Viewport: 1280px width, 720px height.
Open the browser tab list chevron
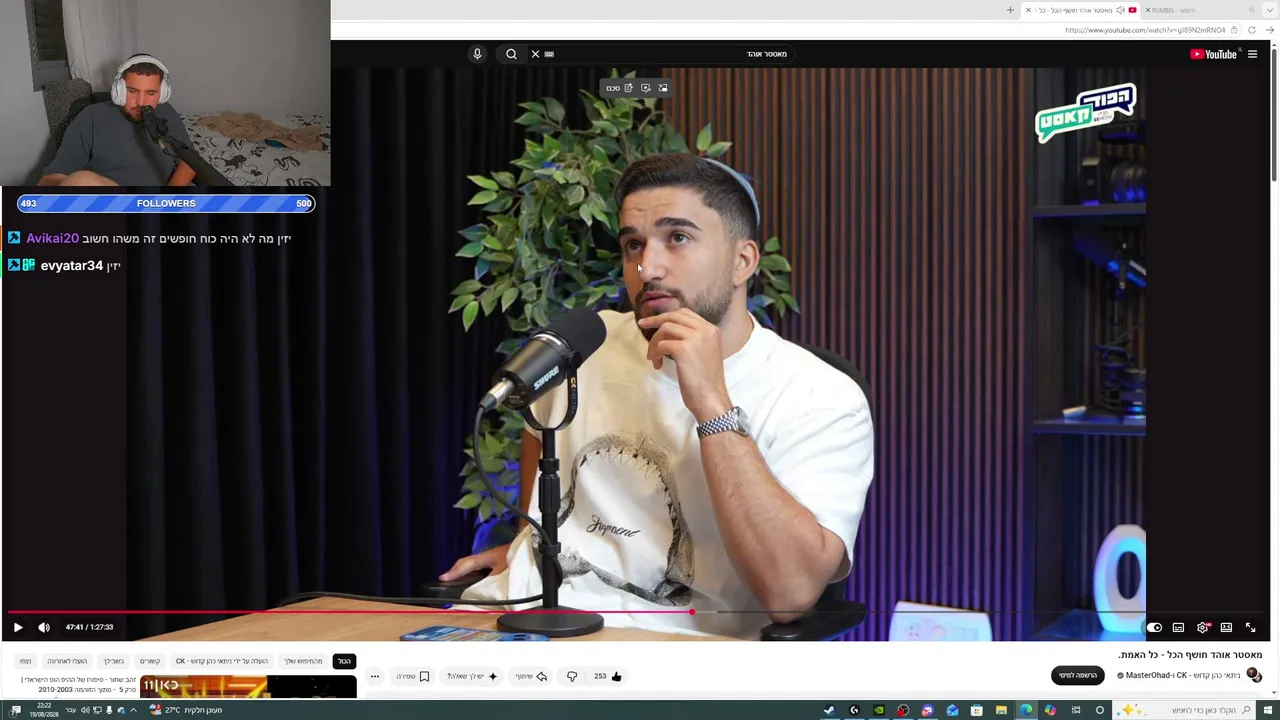pos(1269,10)
